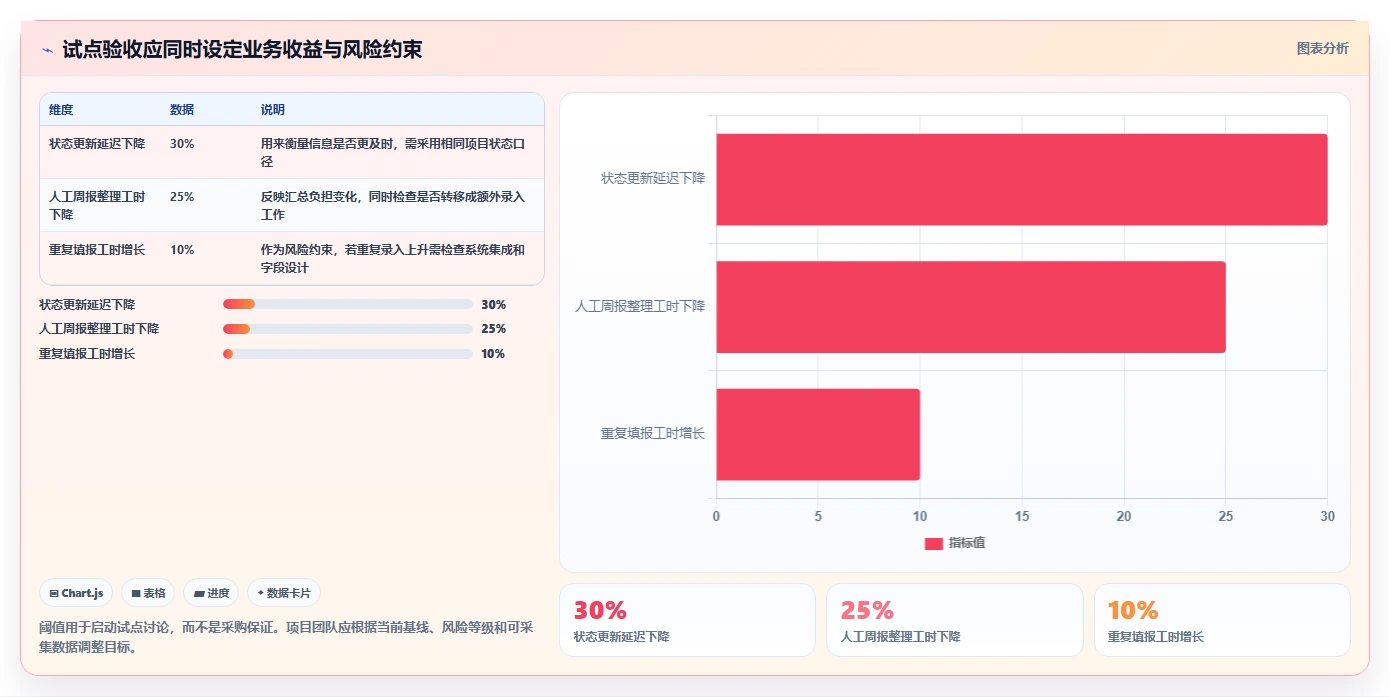
Task: Click the 数据 column header
Action: (182, 110)
